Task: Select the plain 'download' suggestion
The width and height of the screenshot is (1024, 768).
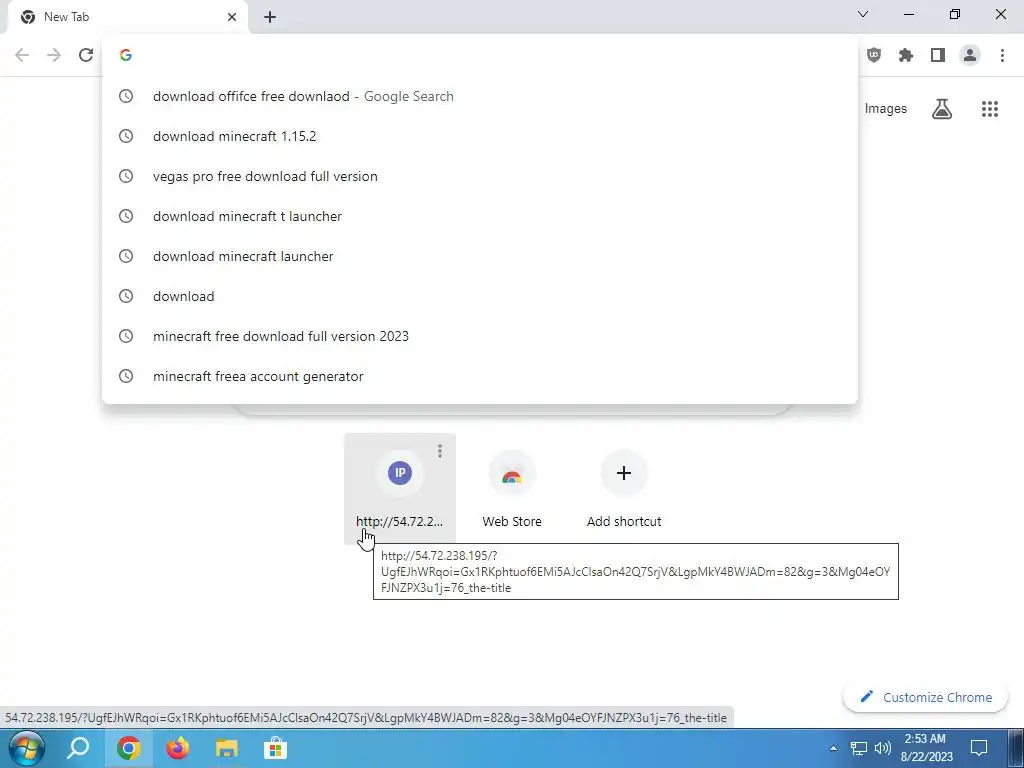Action: point(479,296)
